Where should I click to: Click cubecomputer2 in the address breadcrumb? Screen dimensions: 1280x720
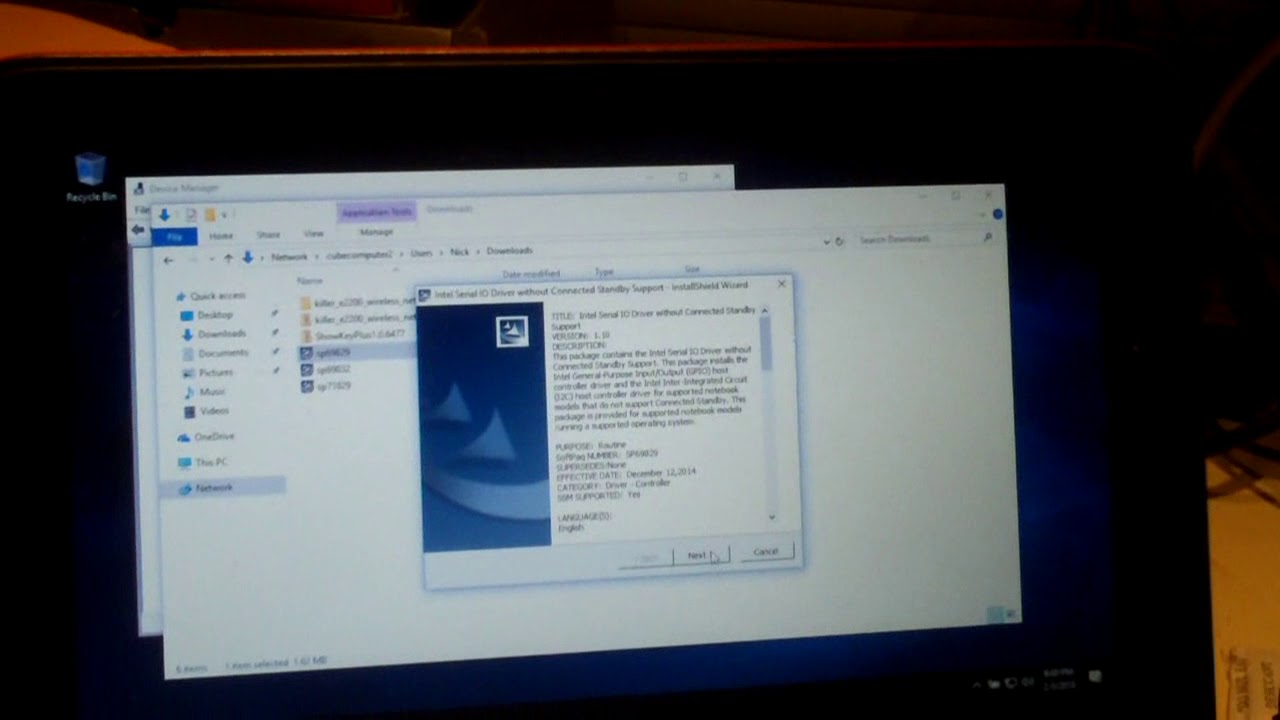click(362, 255)
